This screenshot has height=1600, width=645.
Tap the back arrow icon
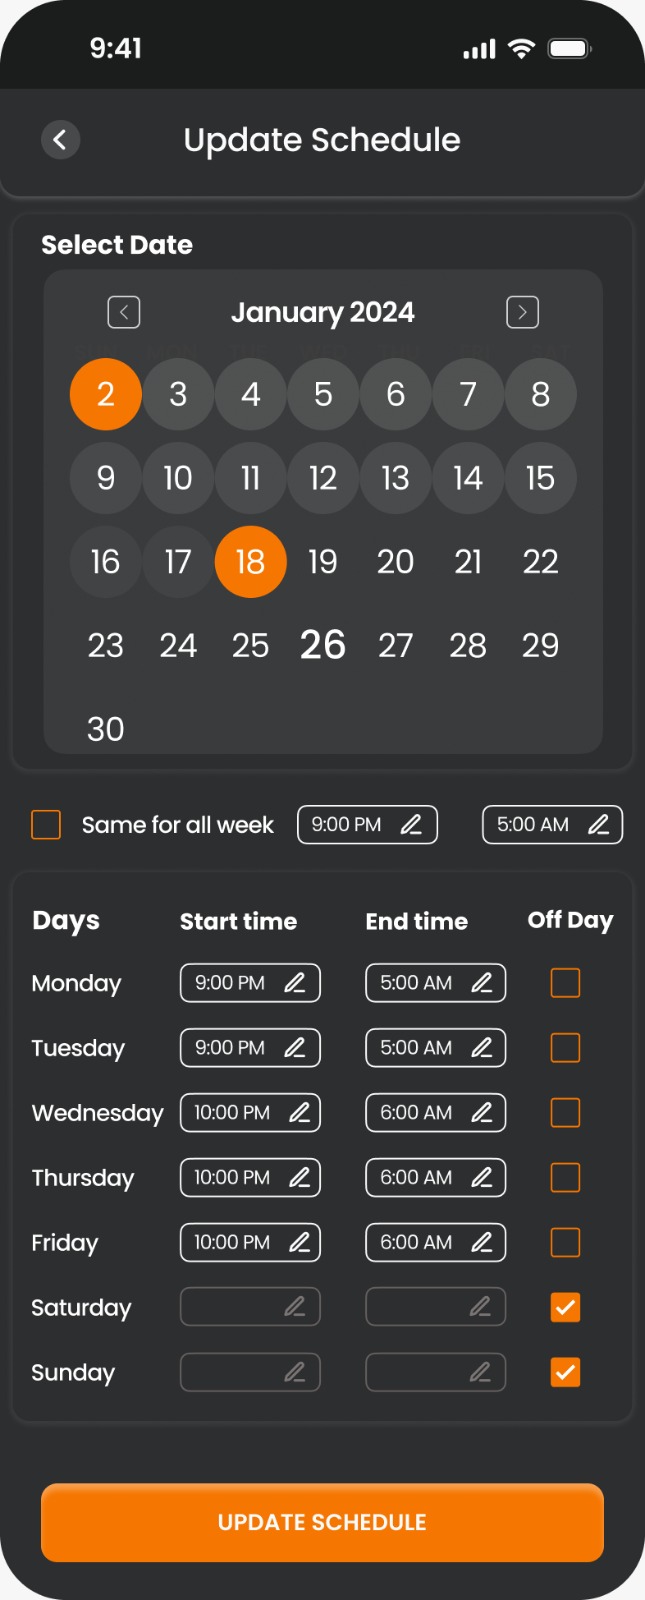tap(60, 140)
